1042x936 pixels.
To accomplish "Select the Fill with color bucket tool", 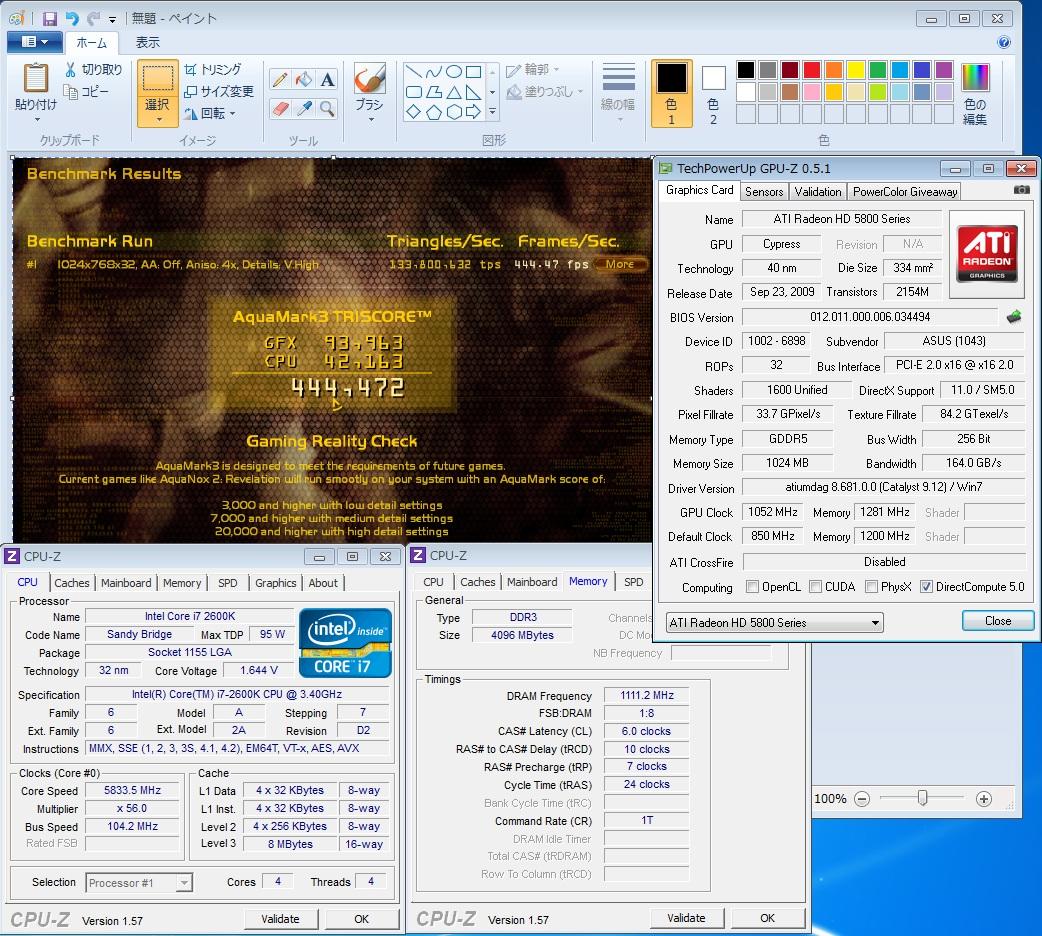I will [304, 80].
